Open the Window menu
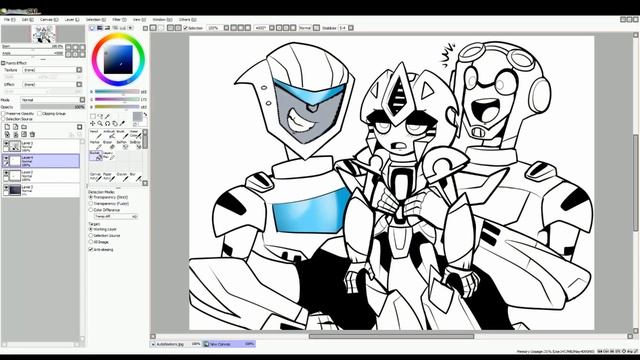Image resolution: width=640 pixels, height=360 pixels. [x=162, y=19]
